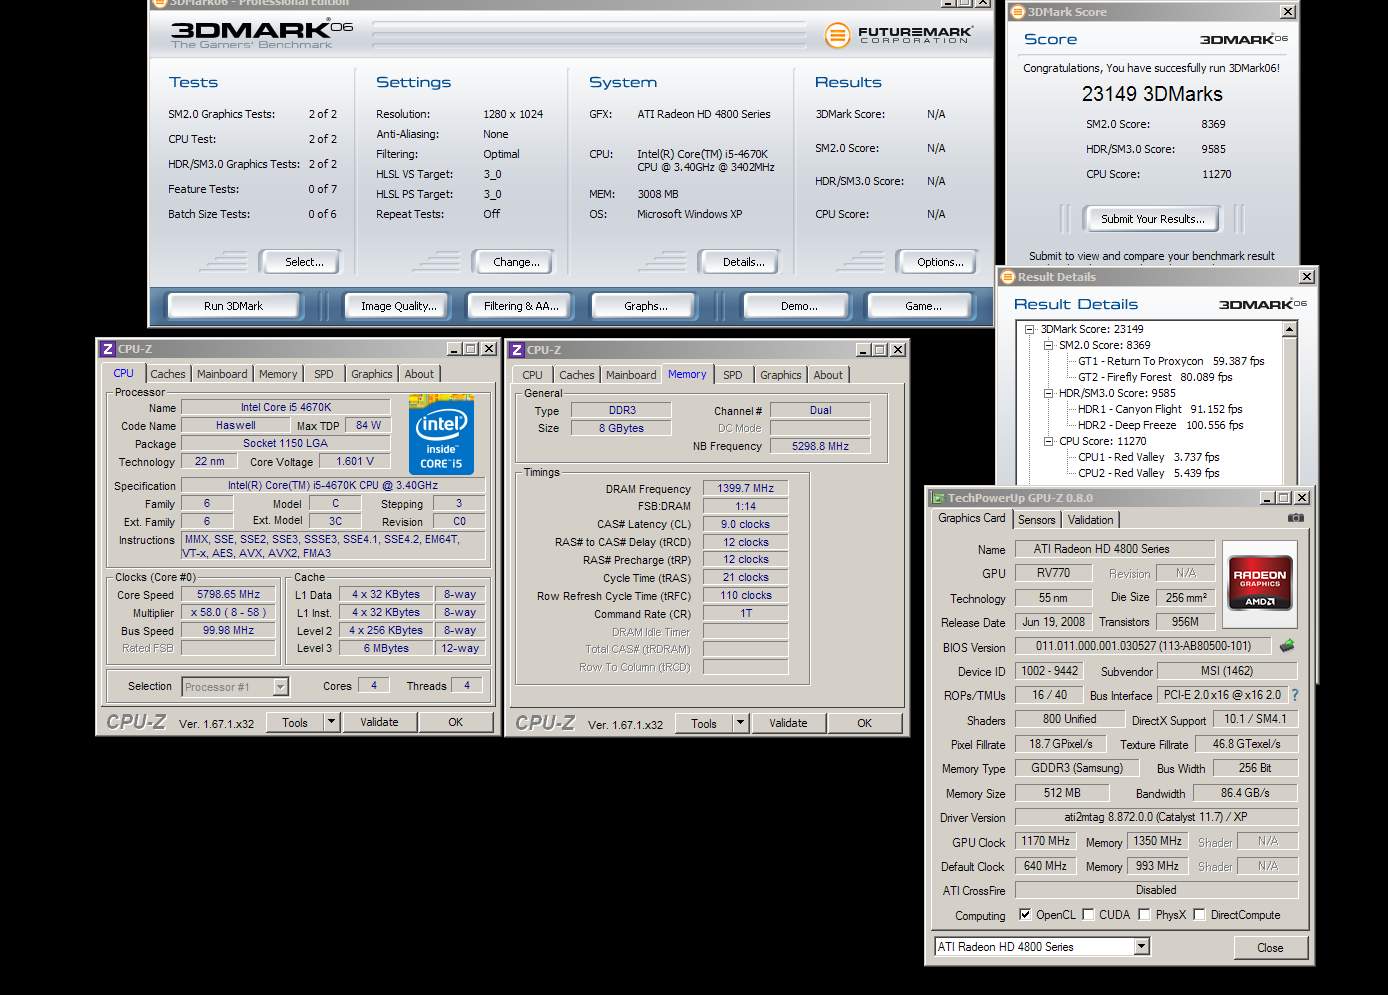The height and width of the screenshot is (995, 1388).
Task: Open the About tab in left CPU-Z
Action: pyautogui.click(x=419, y=374)
